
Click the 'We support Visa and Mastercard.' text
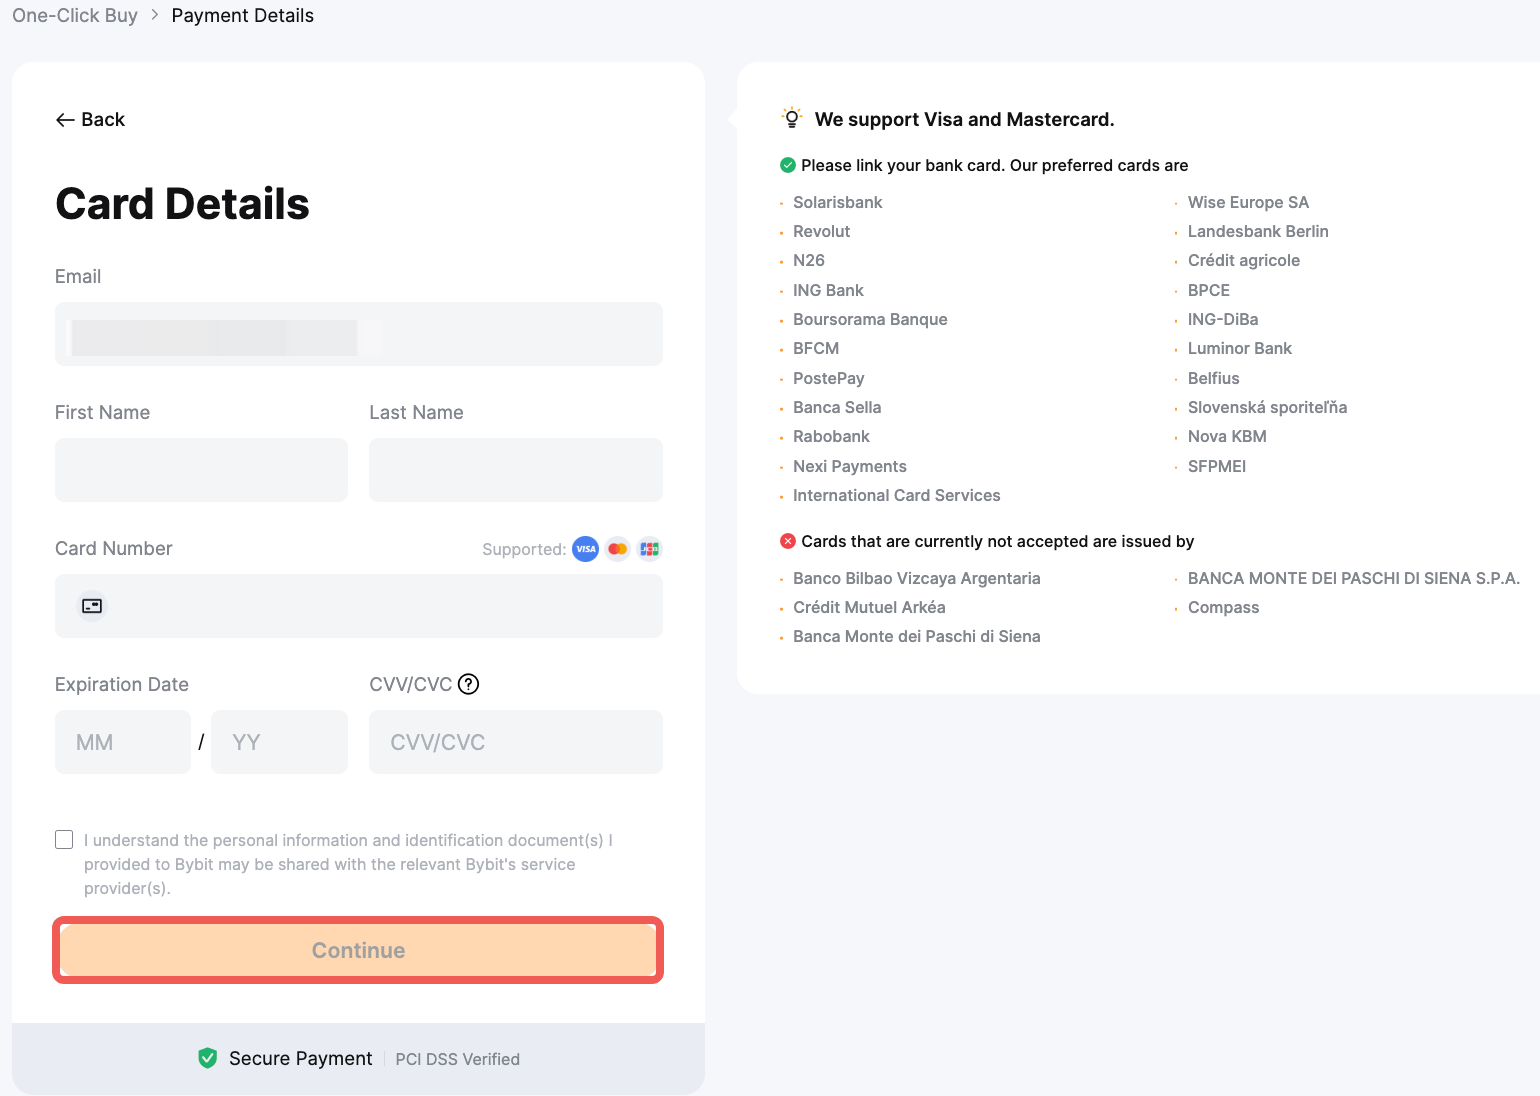coord(965,120)
